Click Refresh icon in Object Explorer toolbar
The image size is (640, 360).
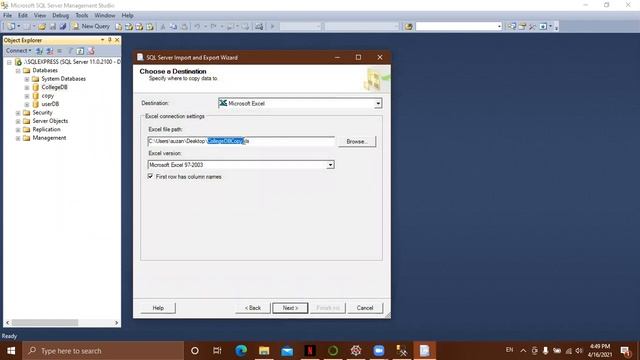(x=80, y=51)
